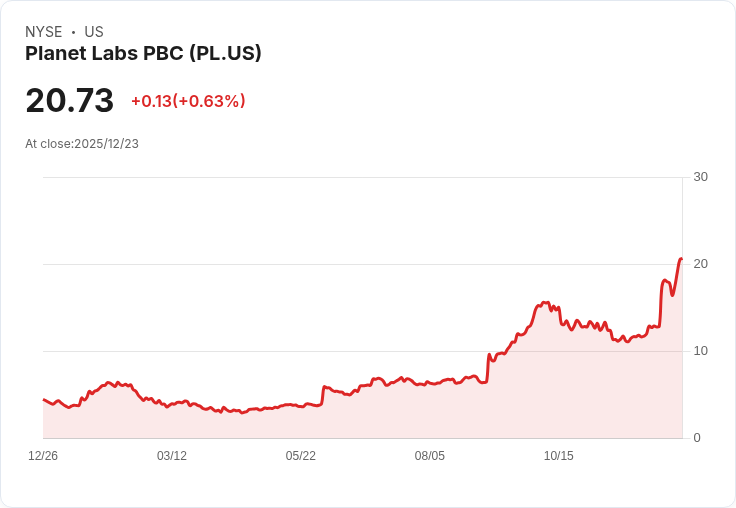
Task: Click the 12/26 x-axis date label
Action: click(x=43, y=456)
